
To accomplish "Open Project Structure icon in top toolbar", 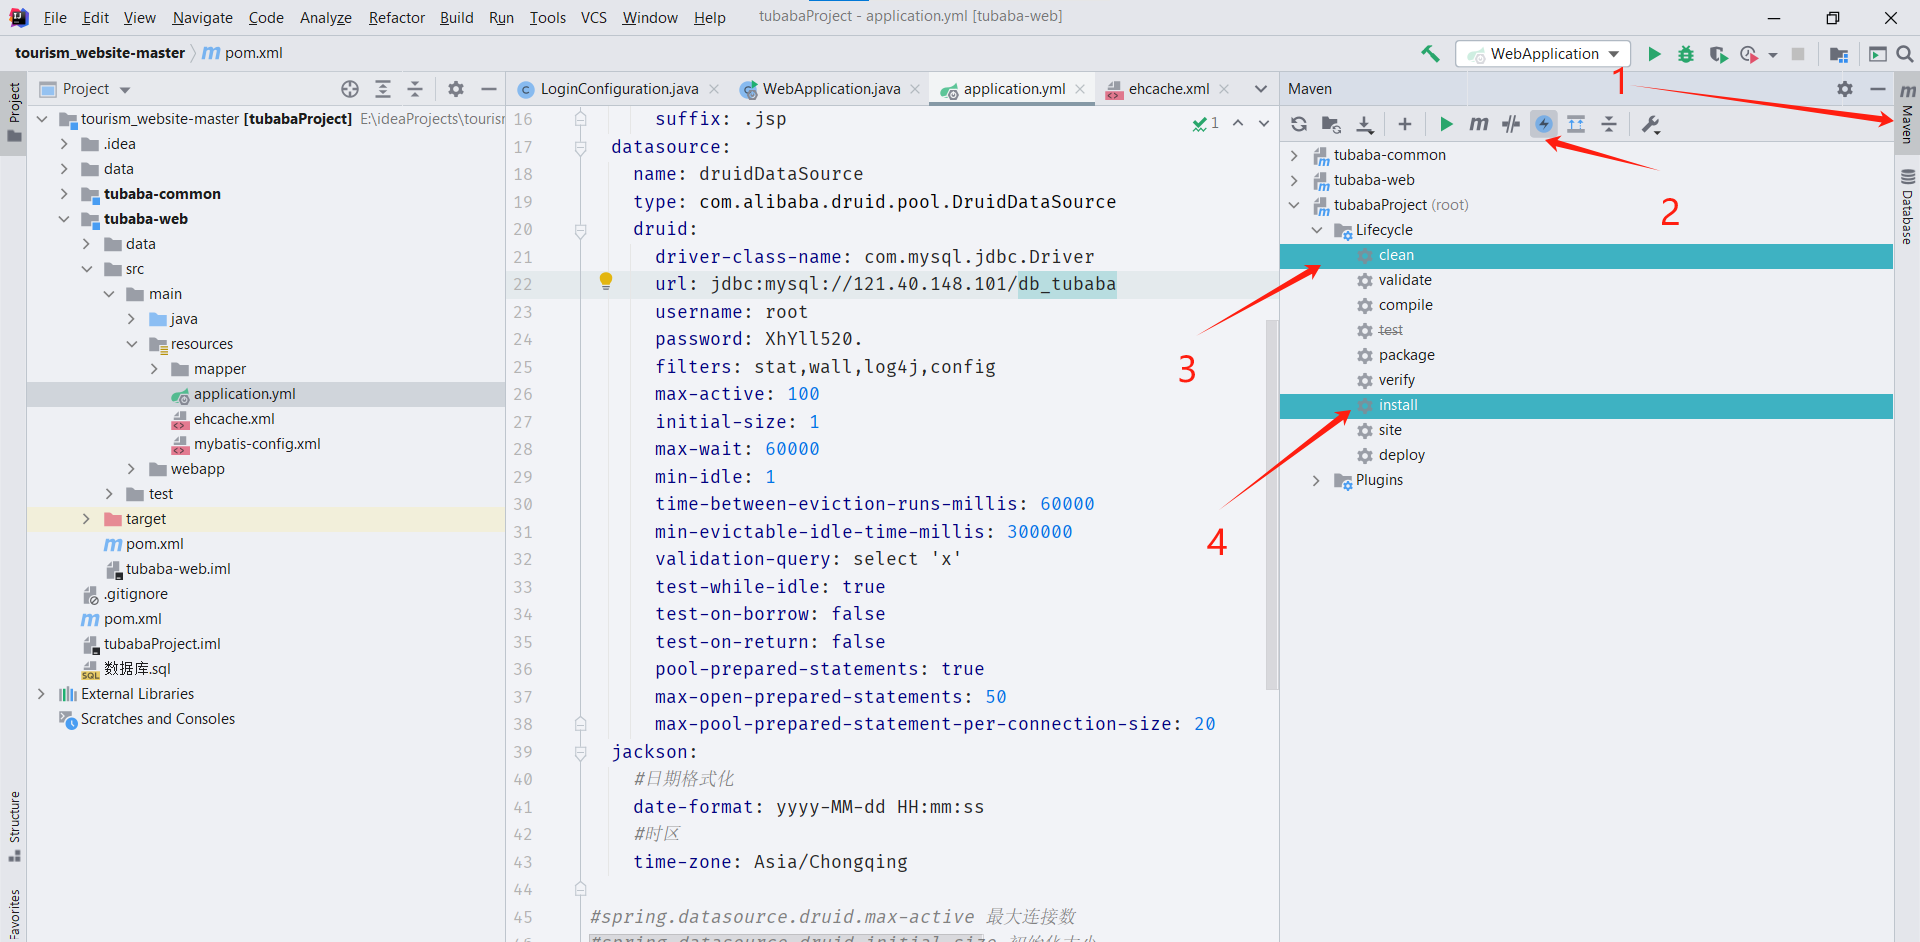I will click(x=1838, y=54).
